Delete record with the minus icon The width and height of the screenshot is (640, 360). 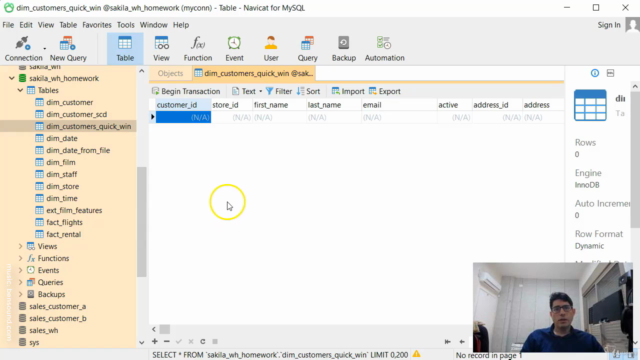(167, 341)
